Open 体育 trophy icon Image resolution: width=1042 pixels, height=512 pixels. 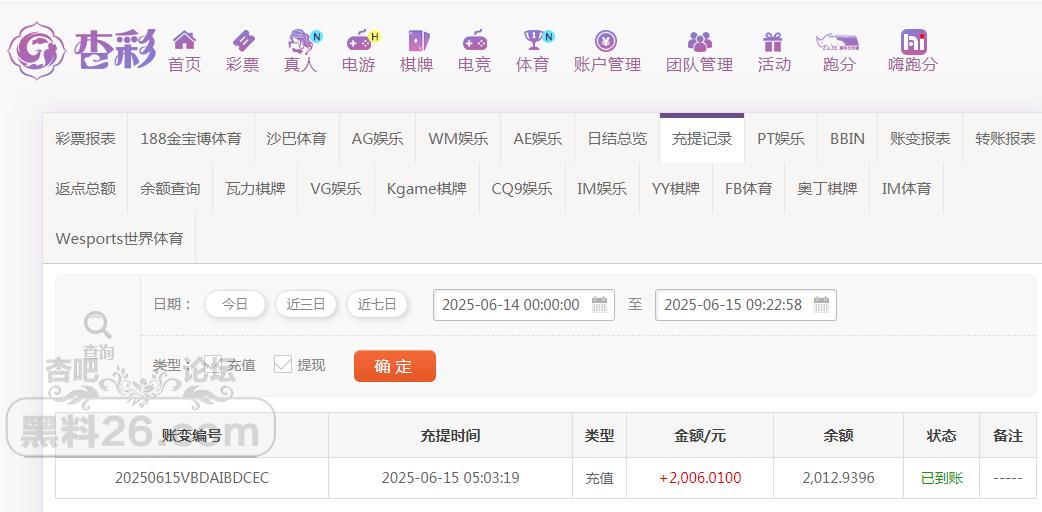[533, 41]
